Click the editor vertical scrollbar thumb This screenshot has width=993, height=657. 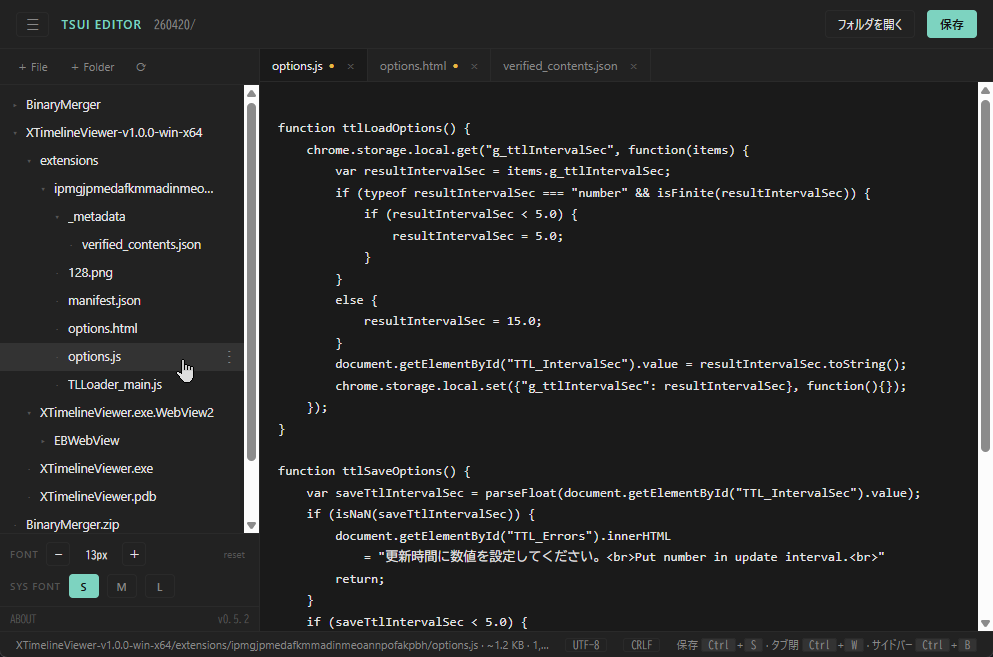985,276
